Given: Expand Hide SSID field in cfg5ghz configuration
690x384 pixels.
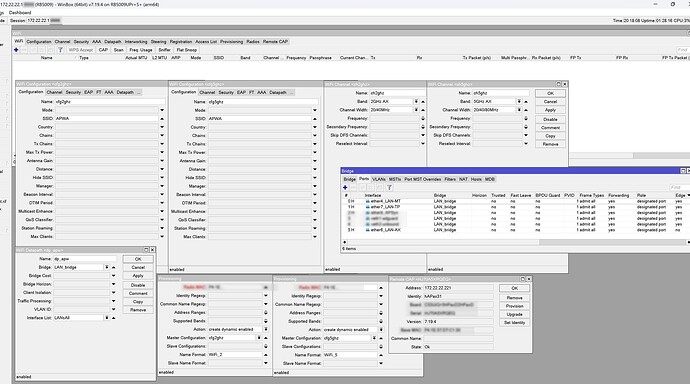Looking at the screenshot, I should tap(315, 178).
